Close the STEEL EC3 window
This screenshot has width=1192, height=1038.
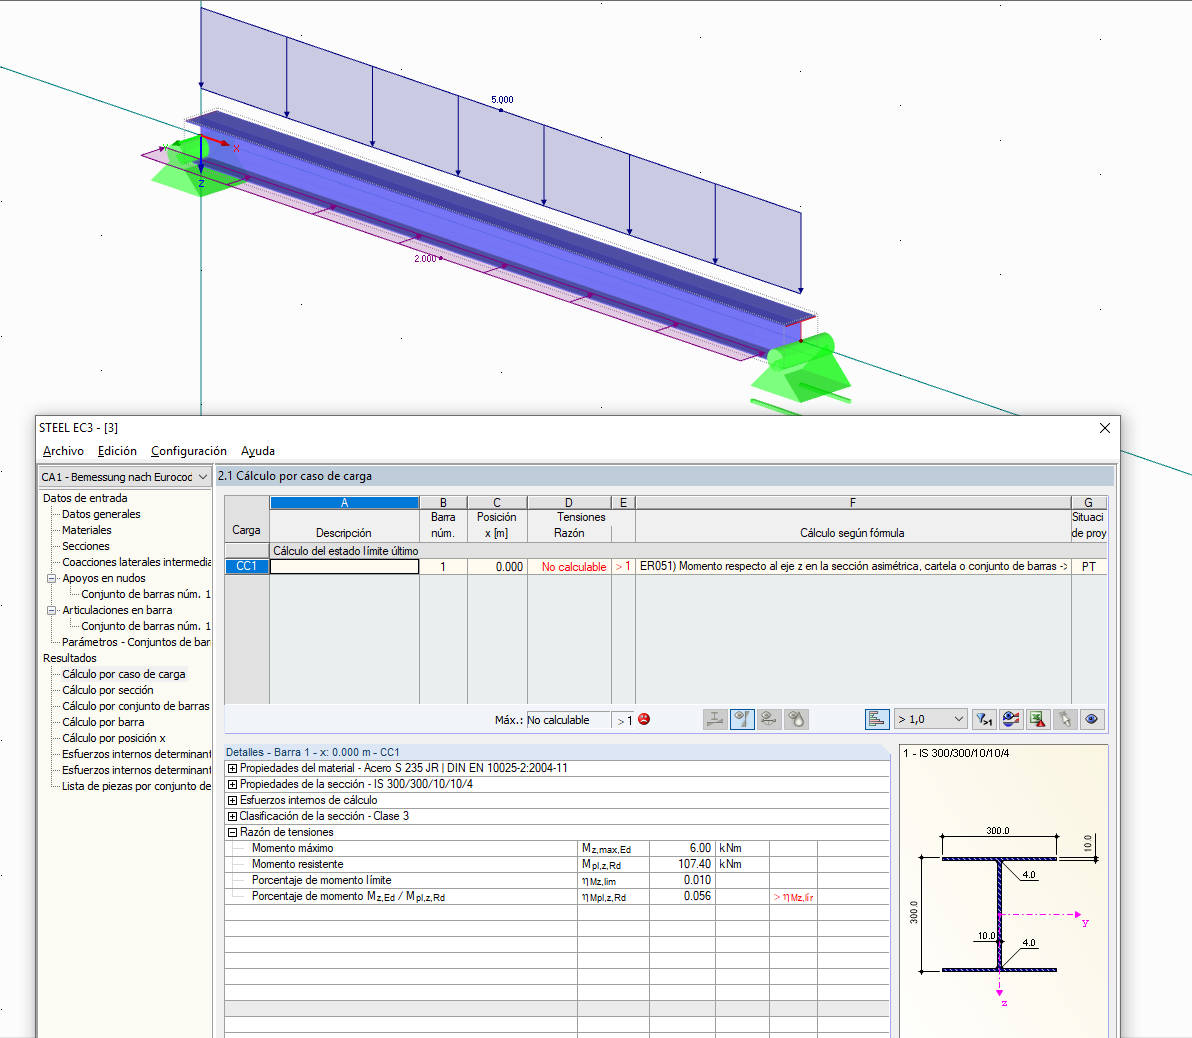click(x=1105, y=428)
